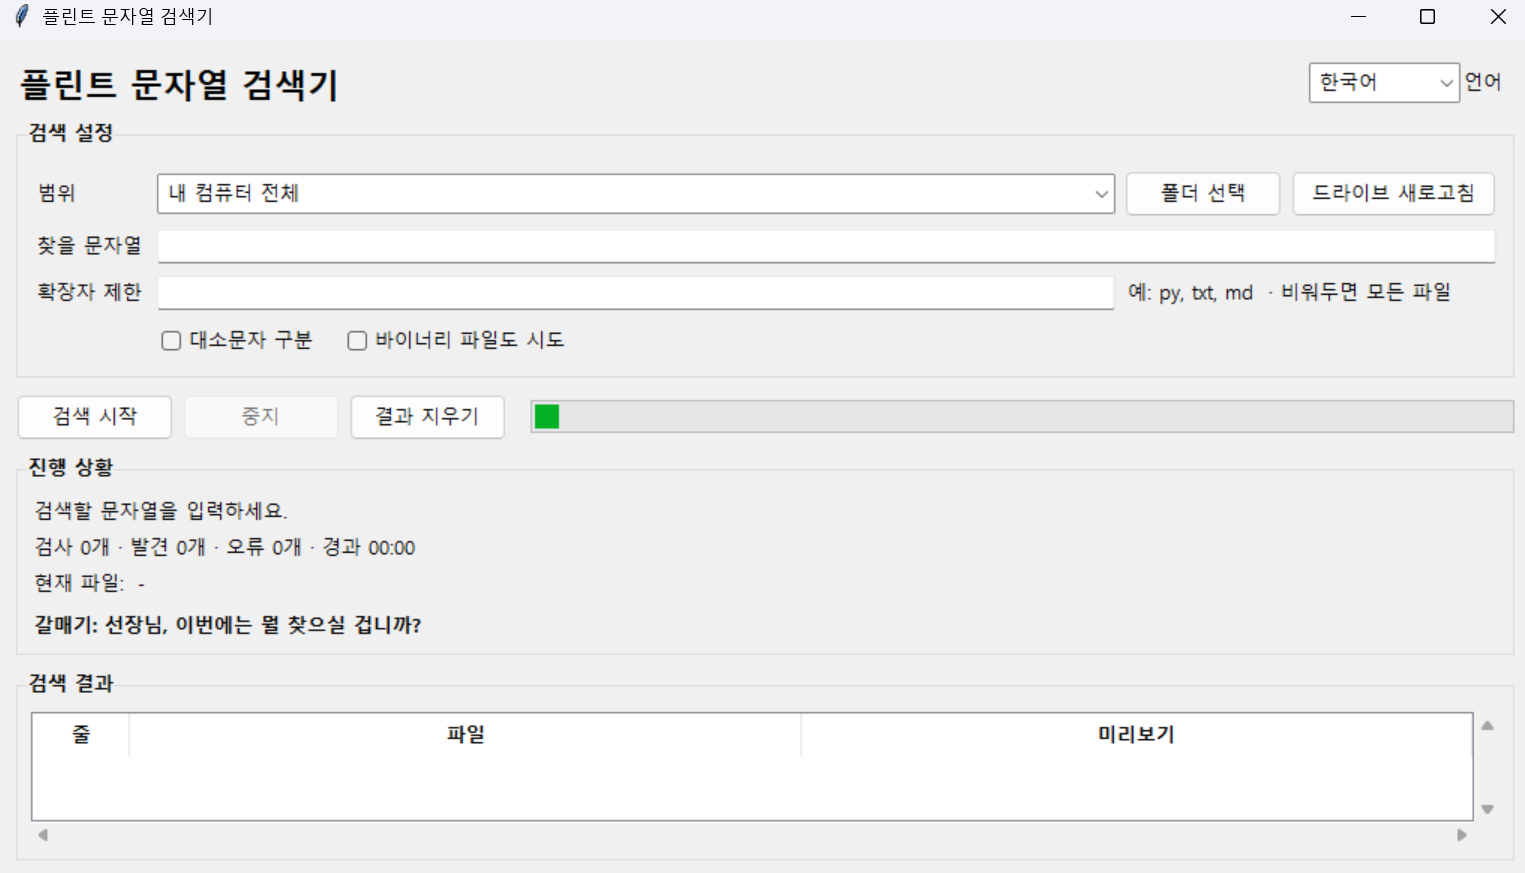Image resolution: width=1525 pixels, height=873 pixels.
Task: Click the 언어 label
Action: 1483,82
